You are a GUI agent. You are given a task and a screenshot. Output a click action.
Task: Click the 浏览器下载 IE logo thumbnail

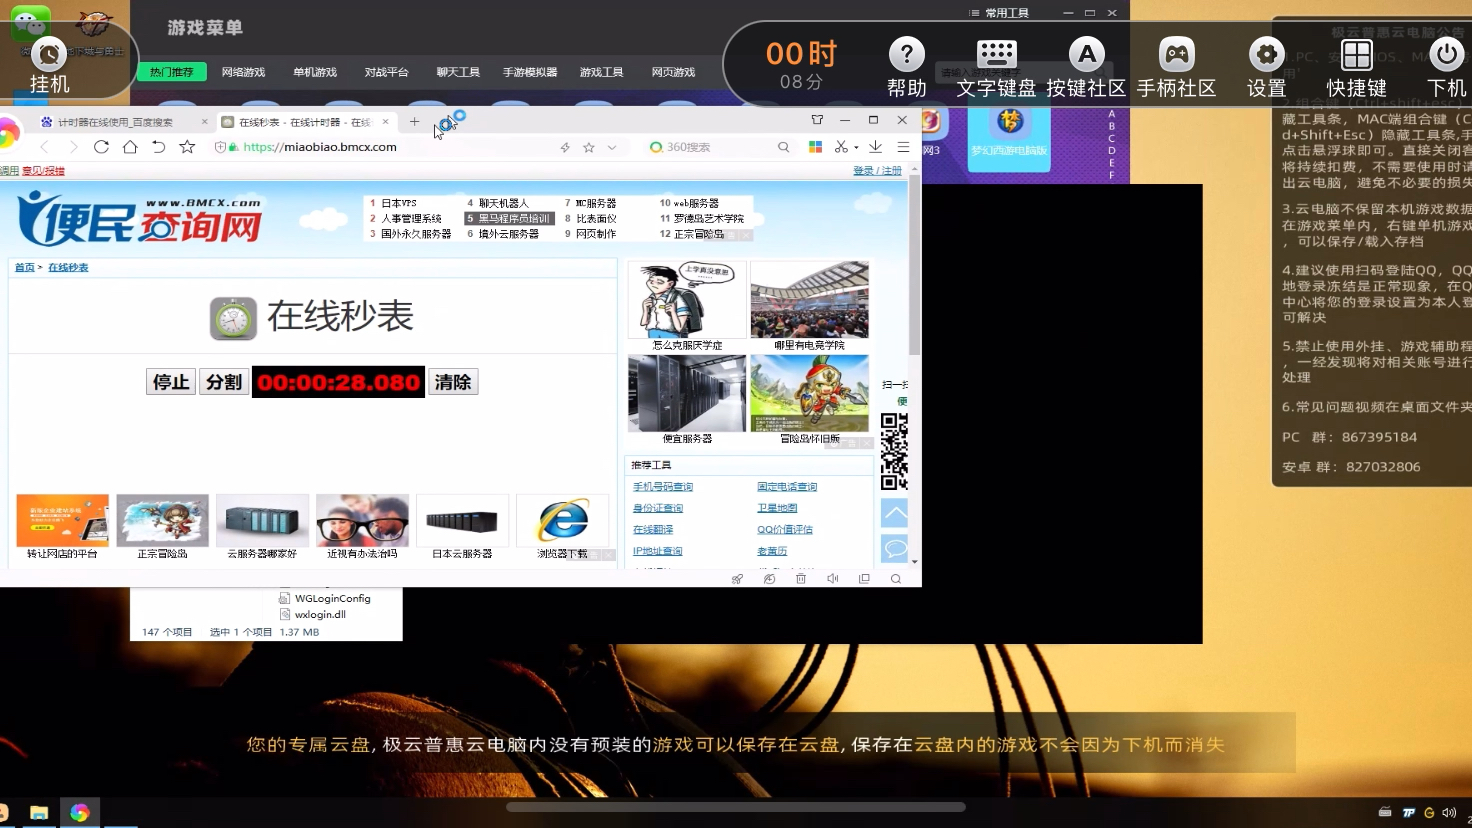pyautogui.click(x=563, y=520)
